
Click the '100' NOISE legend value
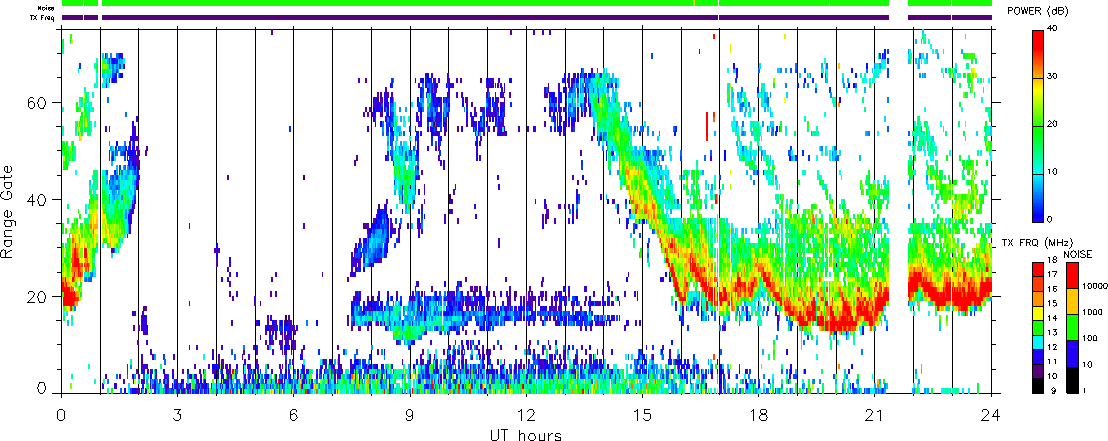[x=1090, y=339]
